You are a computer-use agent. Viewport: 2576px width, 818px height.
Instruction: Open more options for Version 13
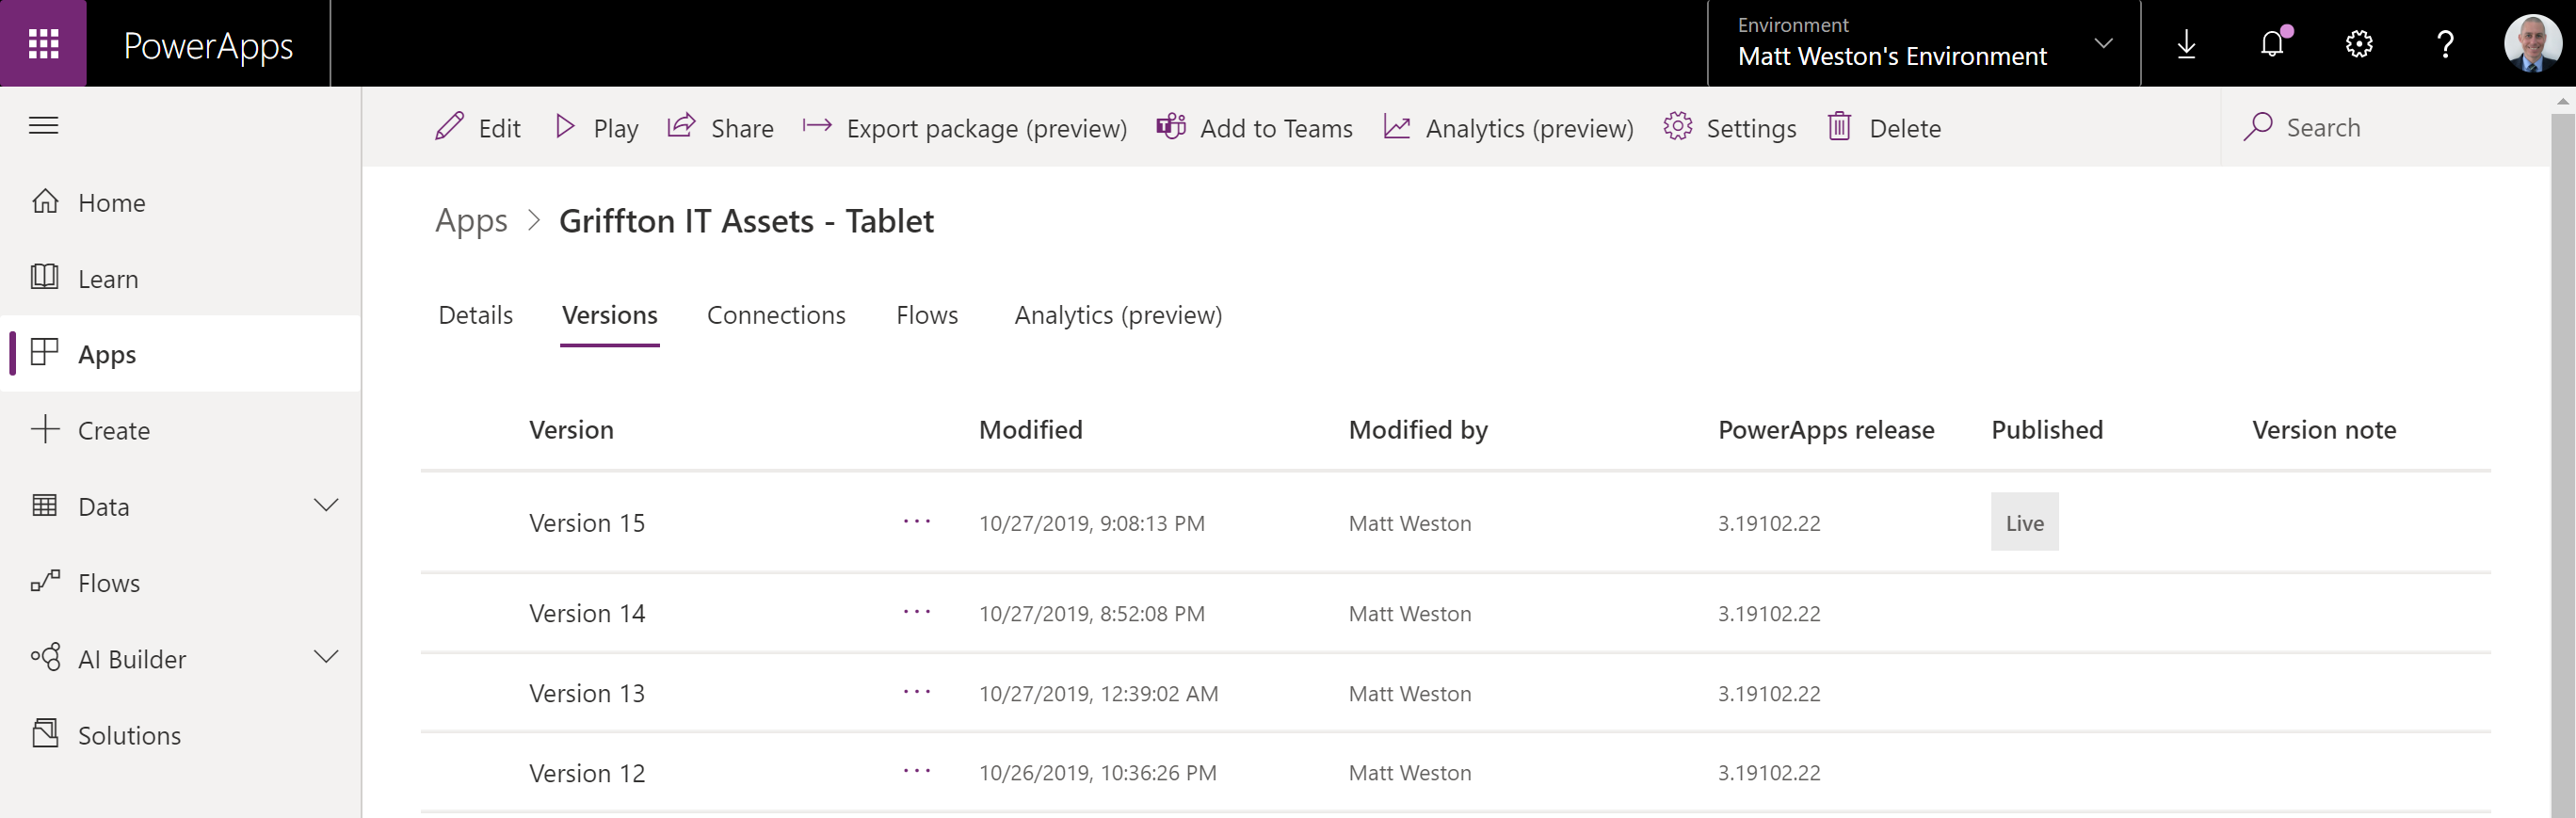(x=917, y=691)
